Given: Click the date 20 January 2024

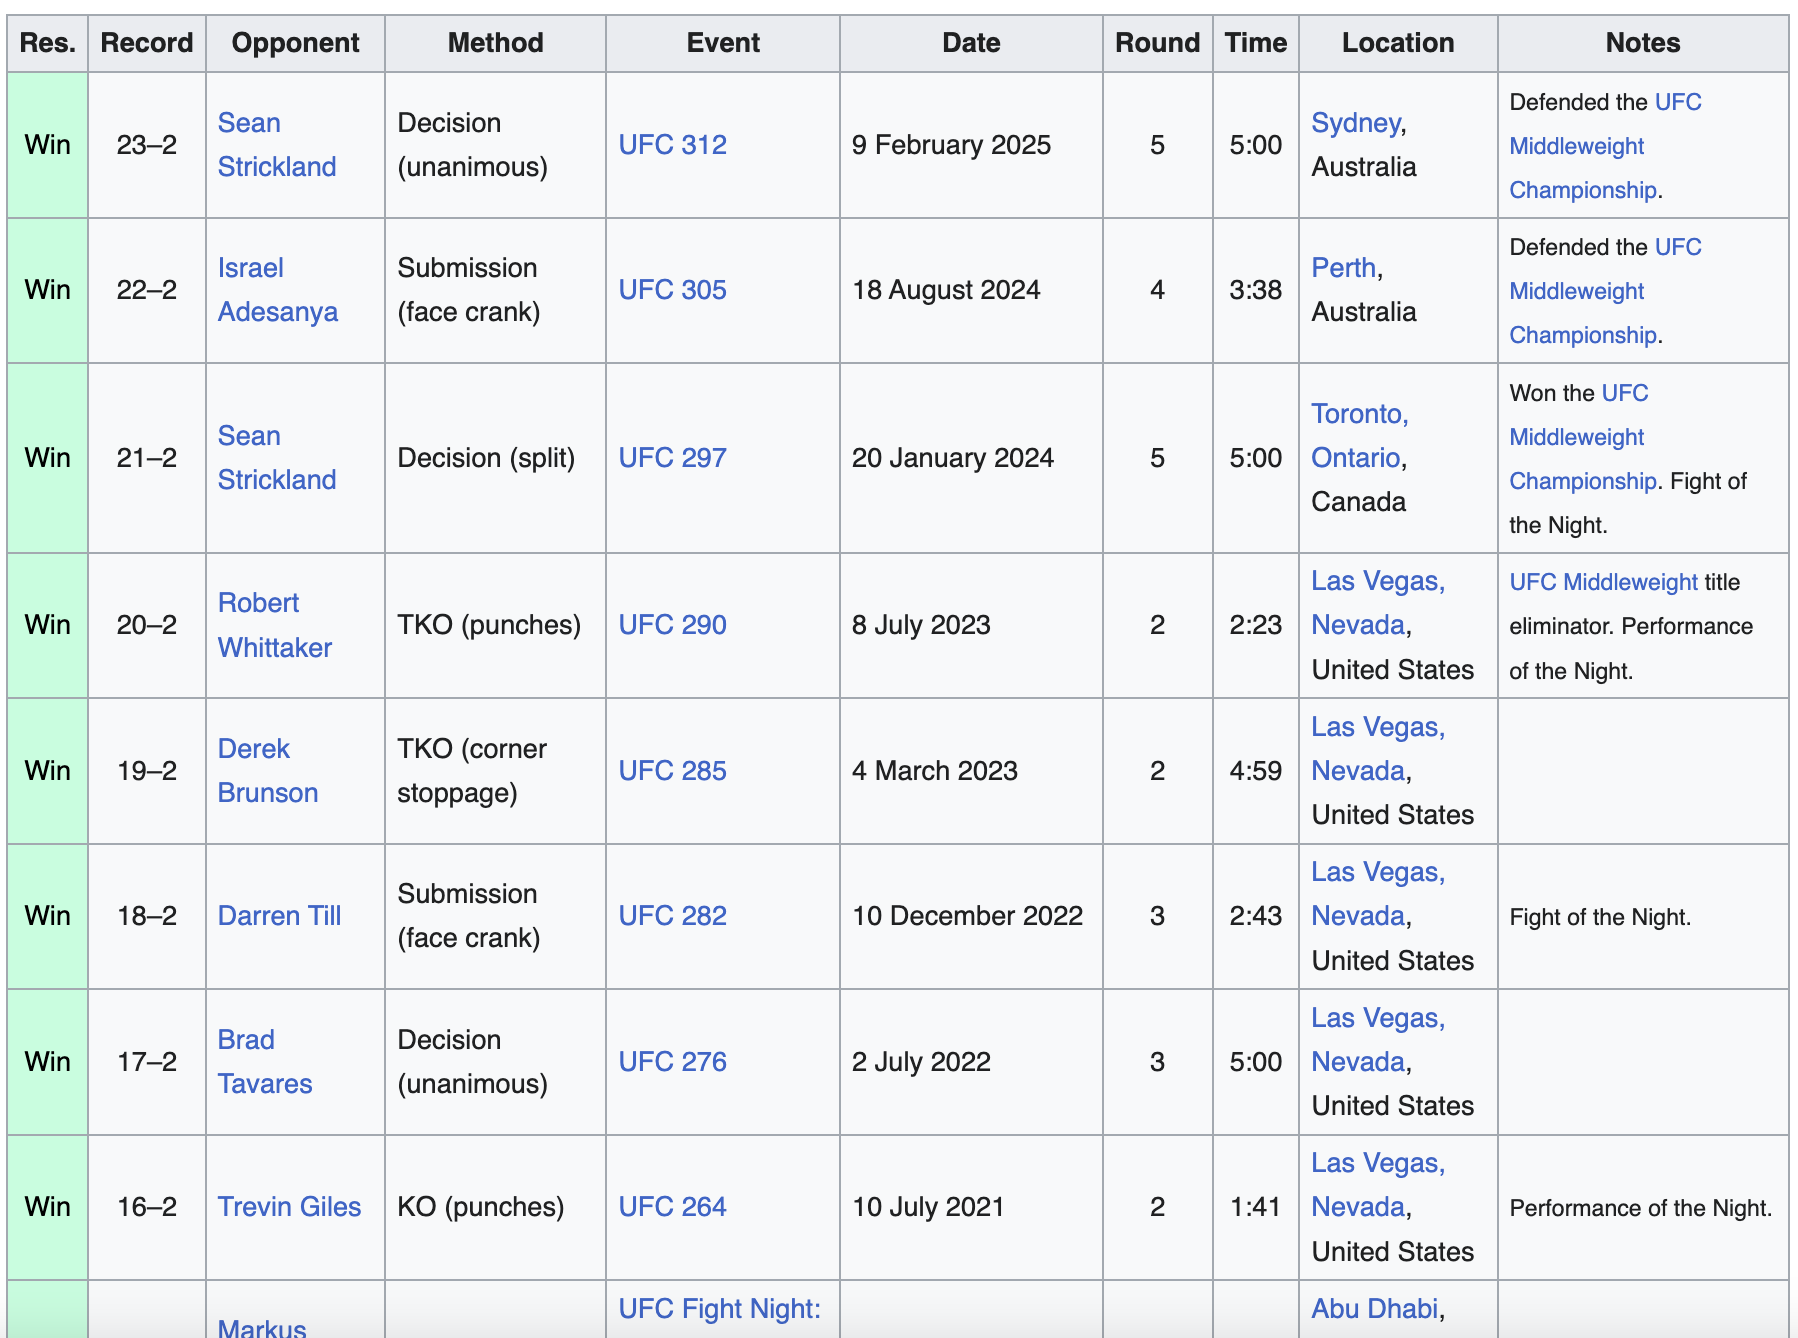Looking at the screenshot, I should tap(953, 458).
